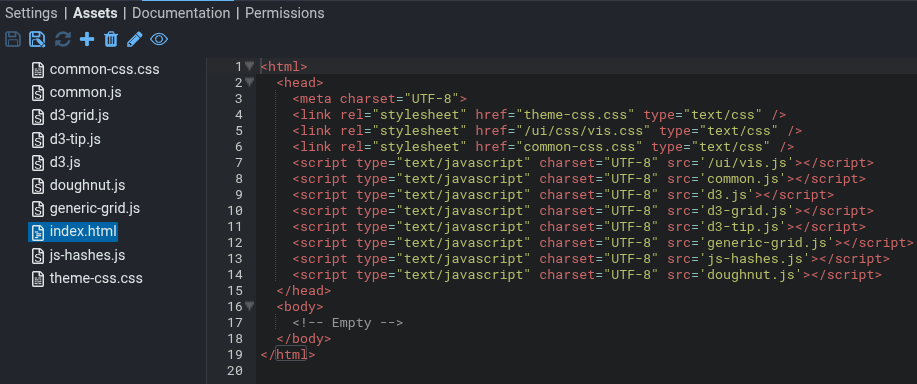This screenshot has height=384, width=917.
Task: Go to the Permissions tab
Action: 284,13
